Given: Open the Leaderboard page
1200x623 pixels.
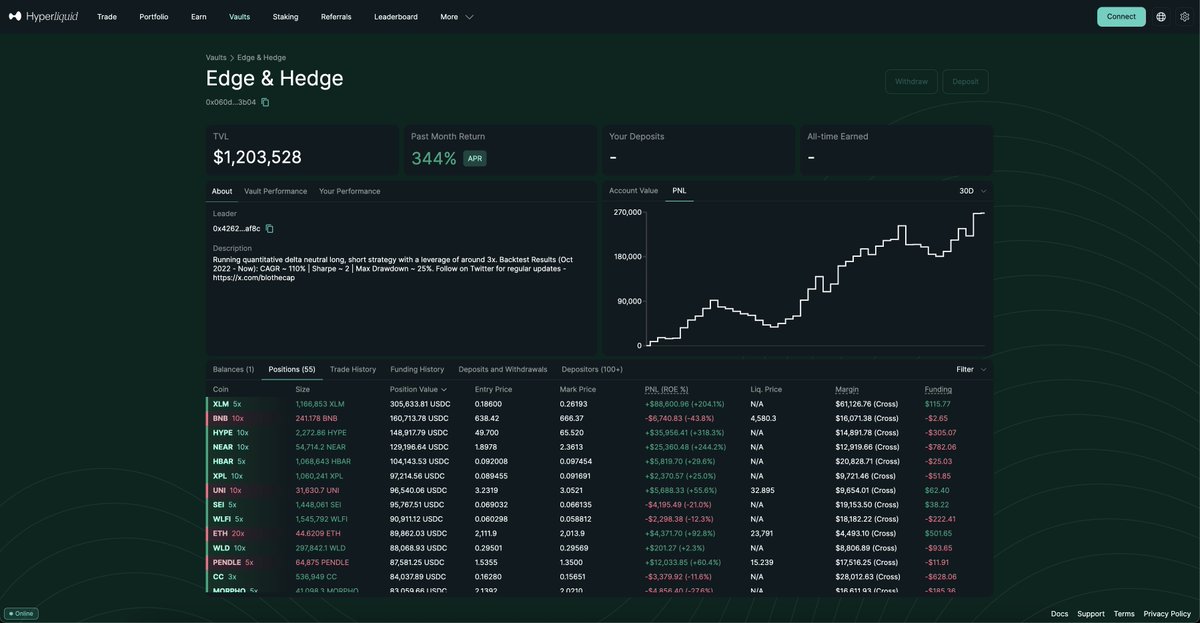Looking at the screenshot, I should point(396,17).
